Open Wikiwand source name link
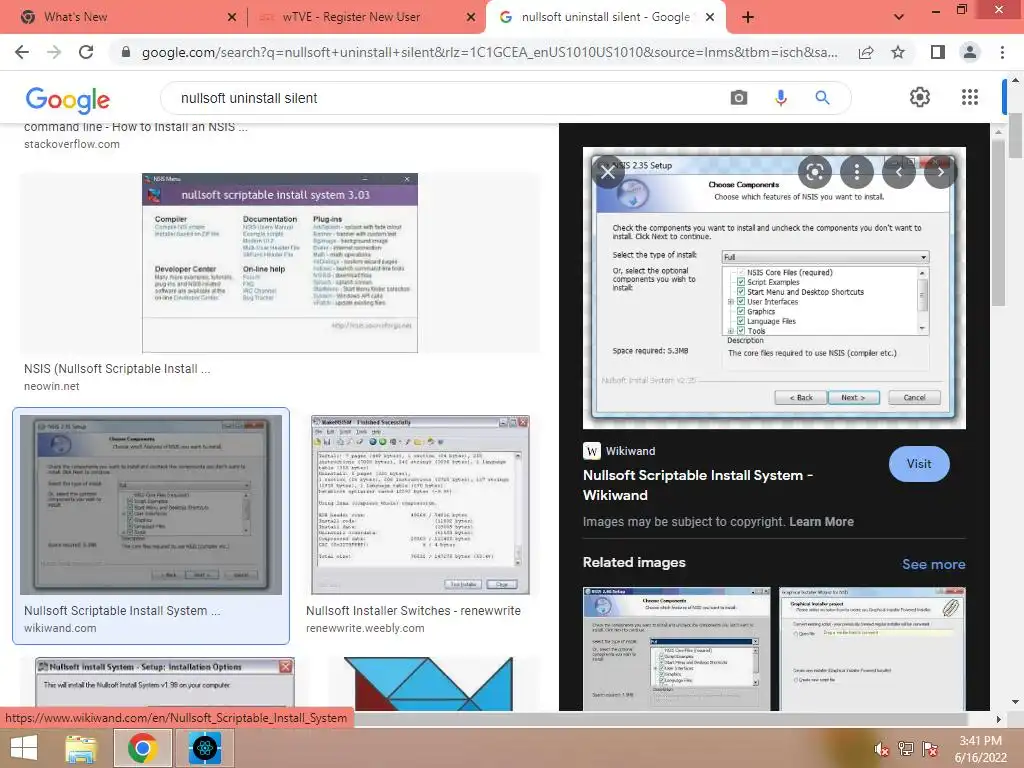The image size is (1024, 768). pos(630,451)
